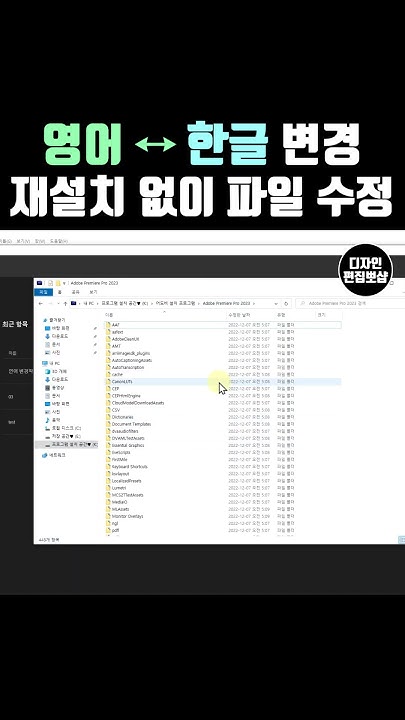The image size is (405, 720).
Task: Select the AutoTranscription folder name
Action: pyautogui.click(x=128, y=367)
